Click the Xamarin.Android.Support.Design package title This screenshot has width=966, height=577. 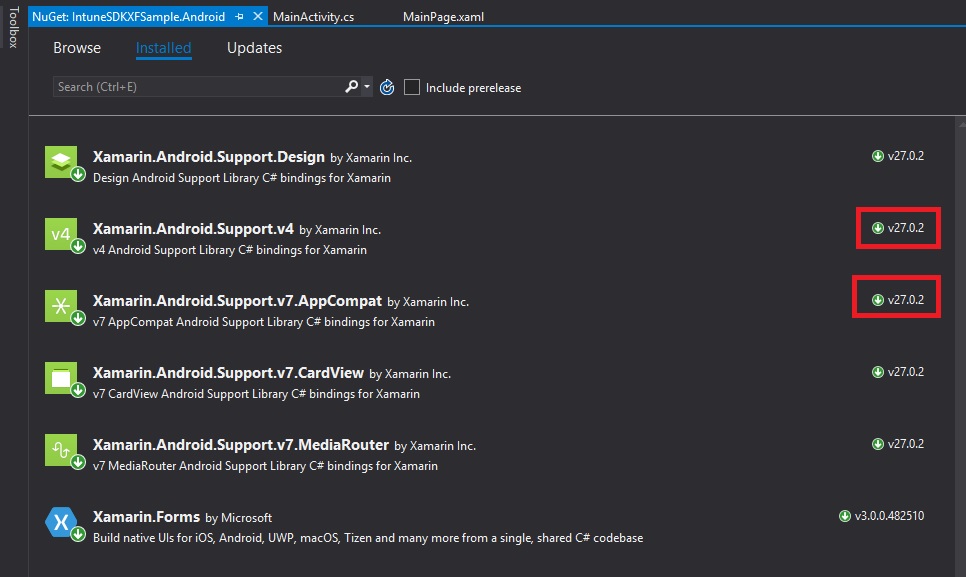(209, 157)
